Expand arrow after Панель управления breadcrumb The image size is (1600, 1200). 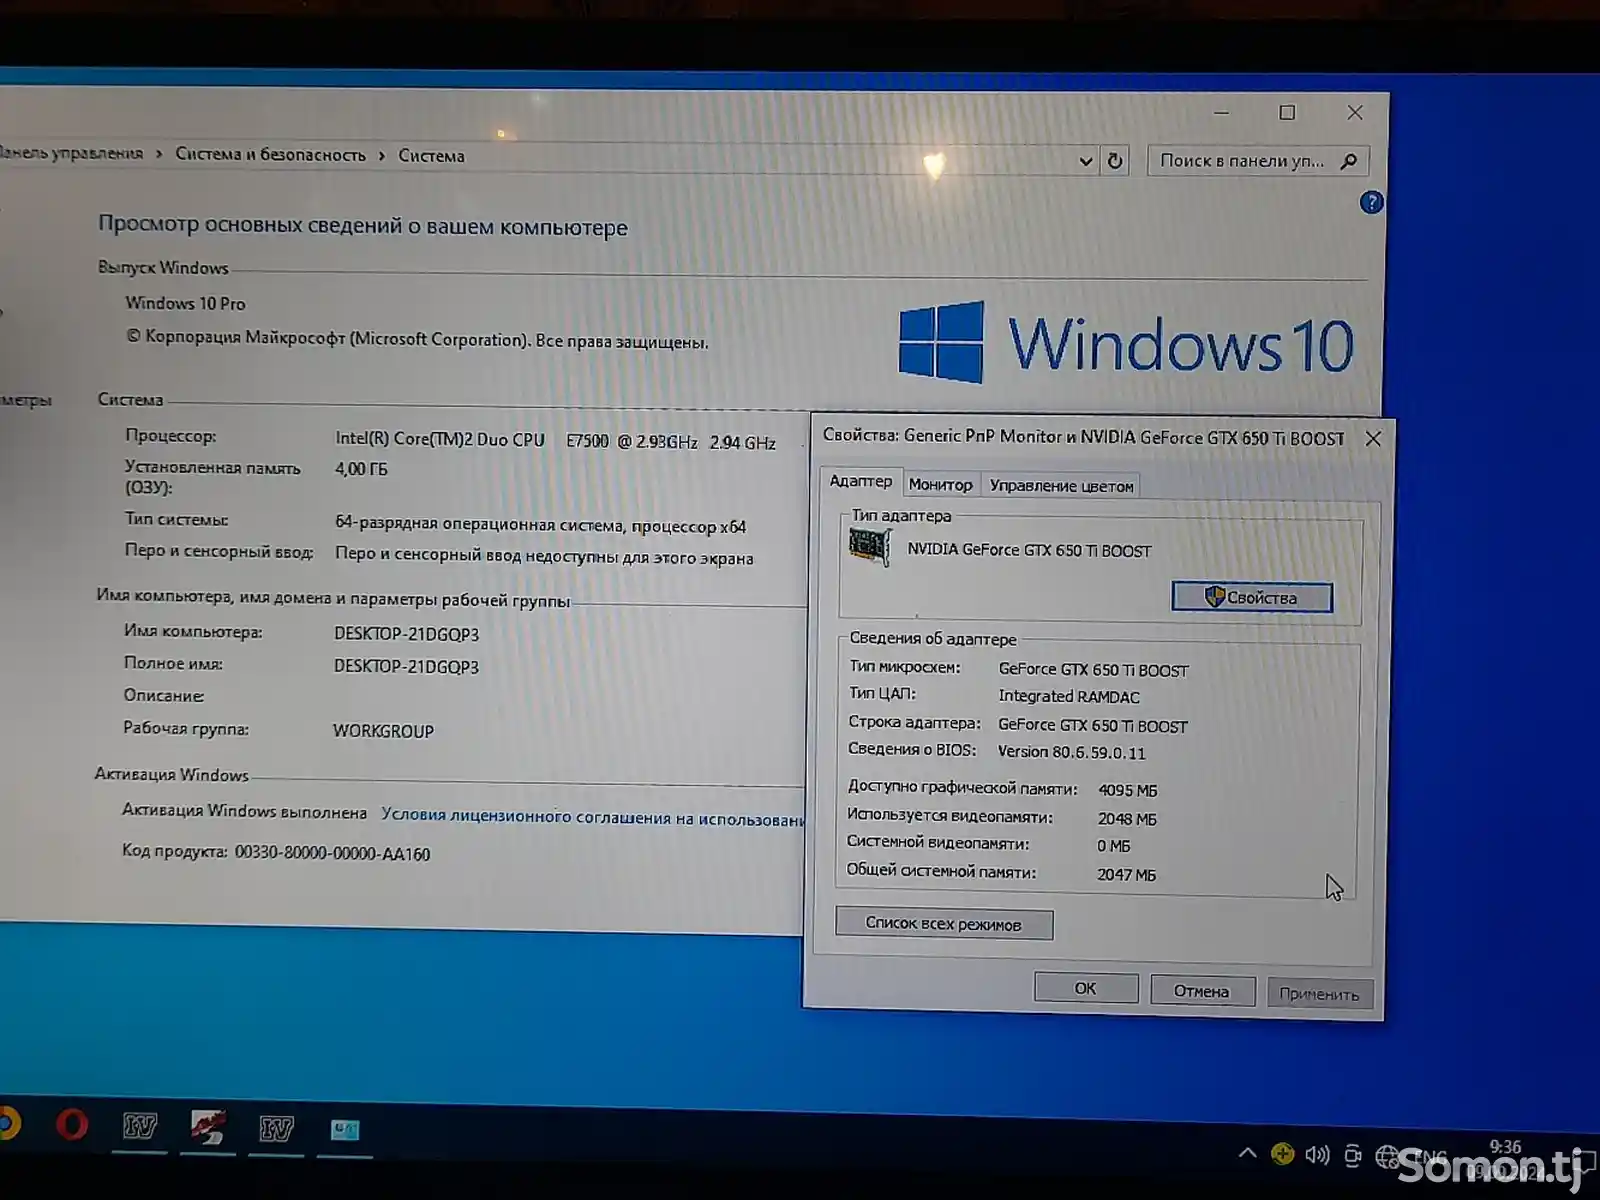(159, 154)
